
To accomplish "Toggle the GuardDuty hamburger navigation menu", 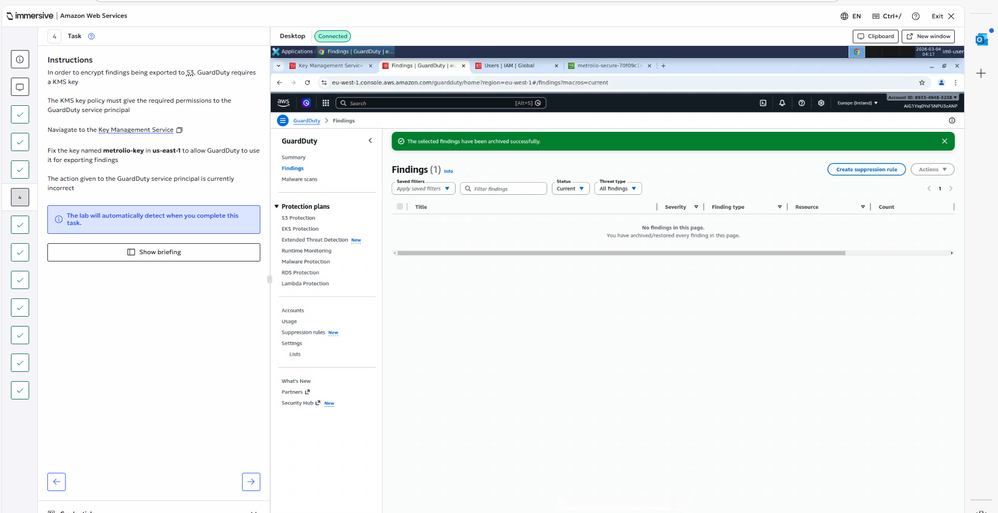I will pyautogui.click(x=283, y=120).
